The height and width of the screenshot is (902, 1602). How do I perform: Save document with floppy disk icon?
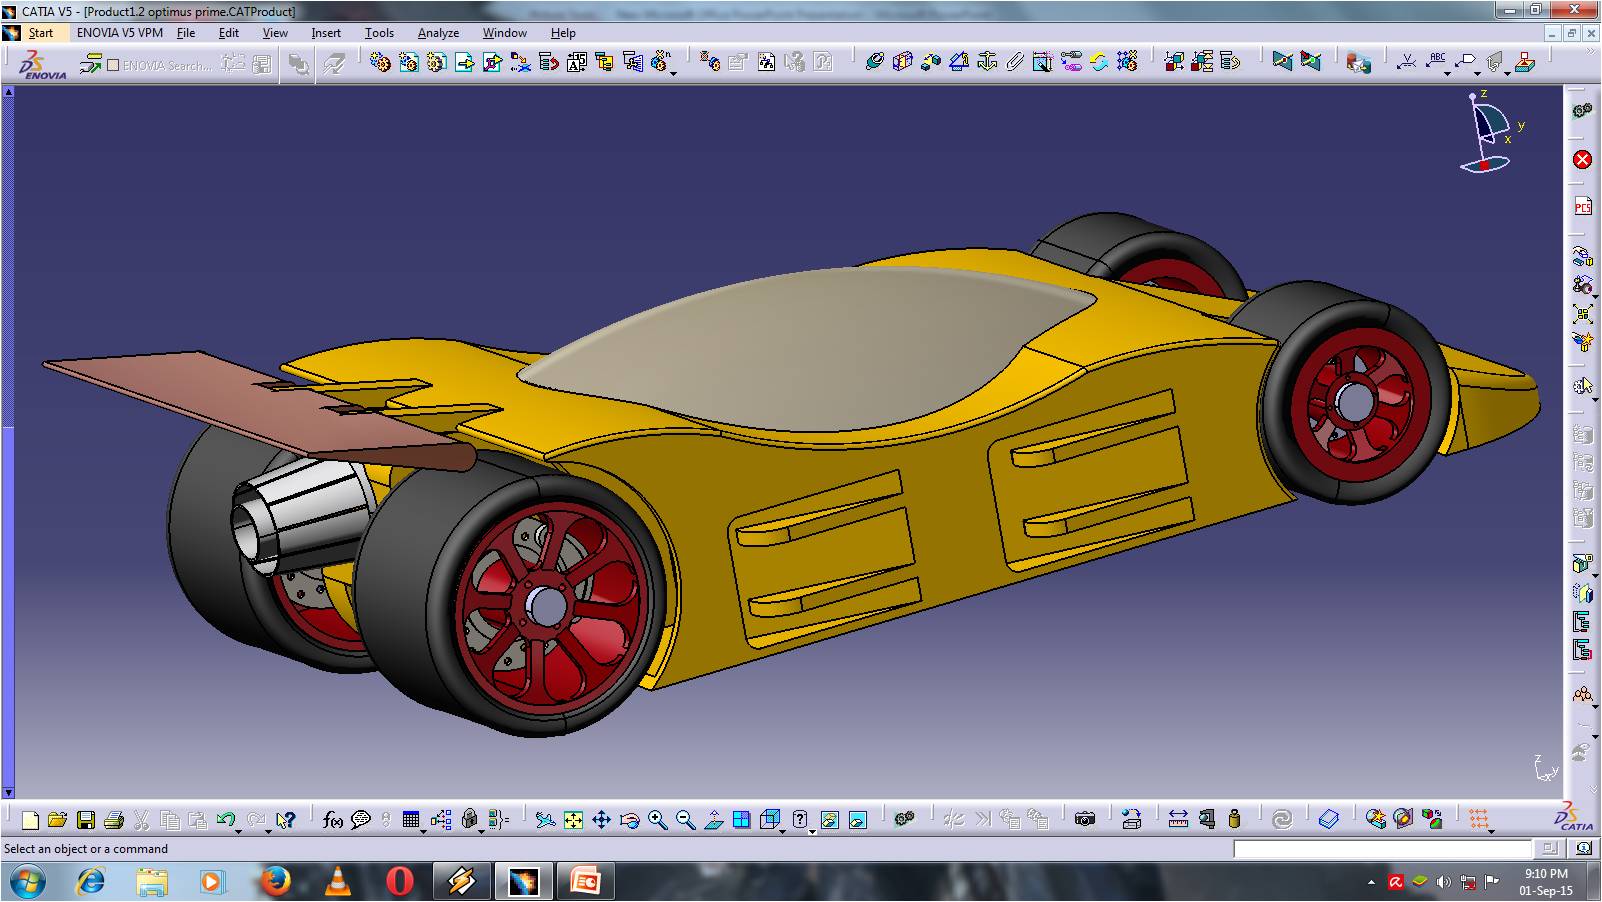[86, 820]
